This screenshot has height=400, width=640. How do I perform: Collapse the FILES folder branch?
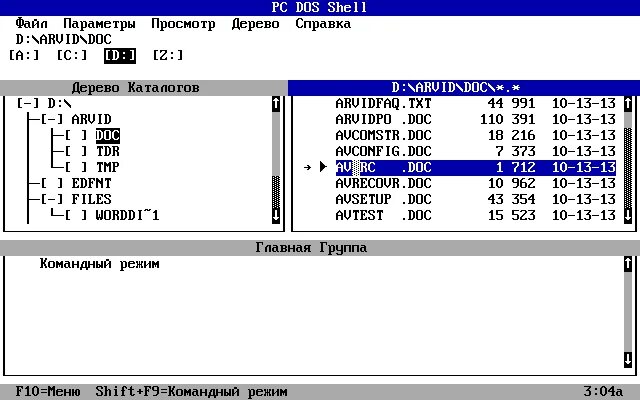tap(52, 199)
